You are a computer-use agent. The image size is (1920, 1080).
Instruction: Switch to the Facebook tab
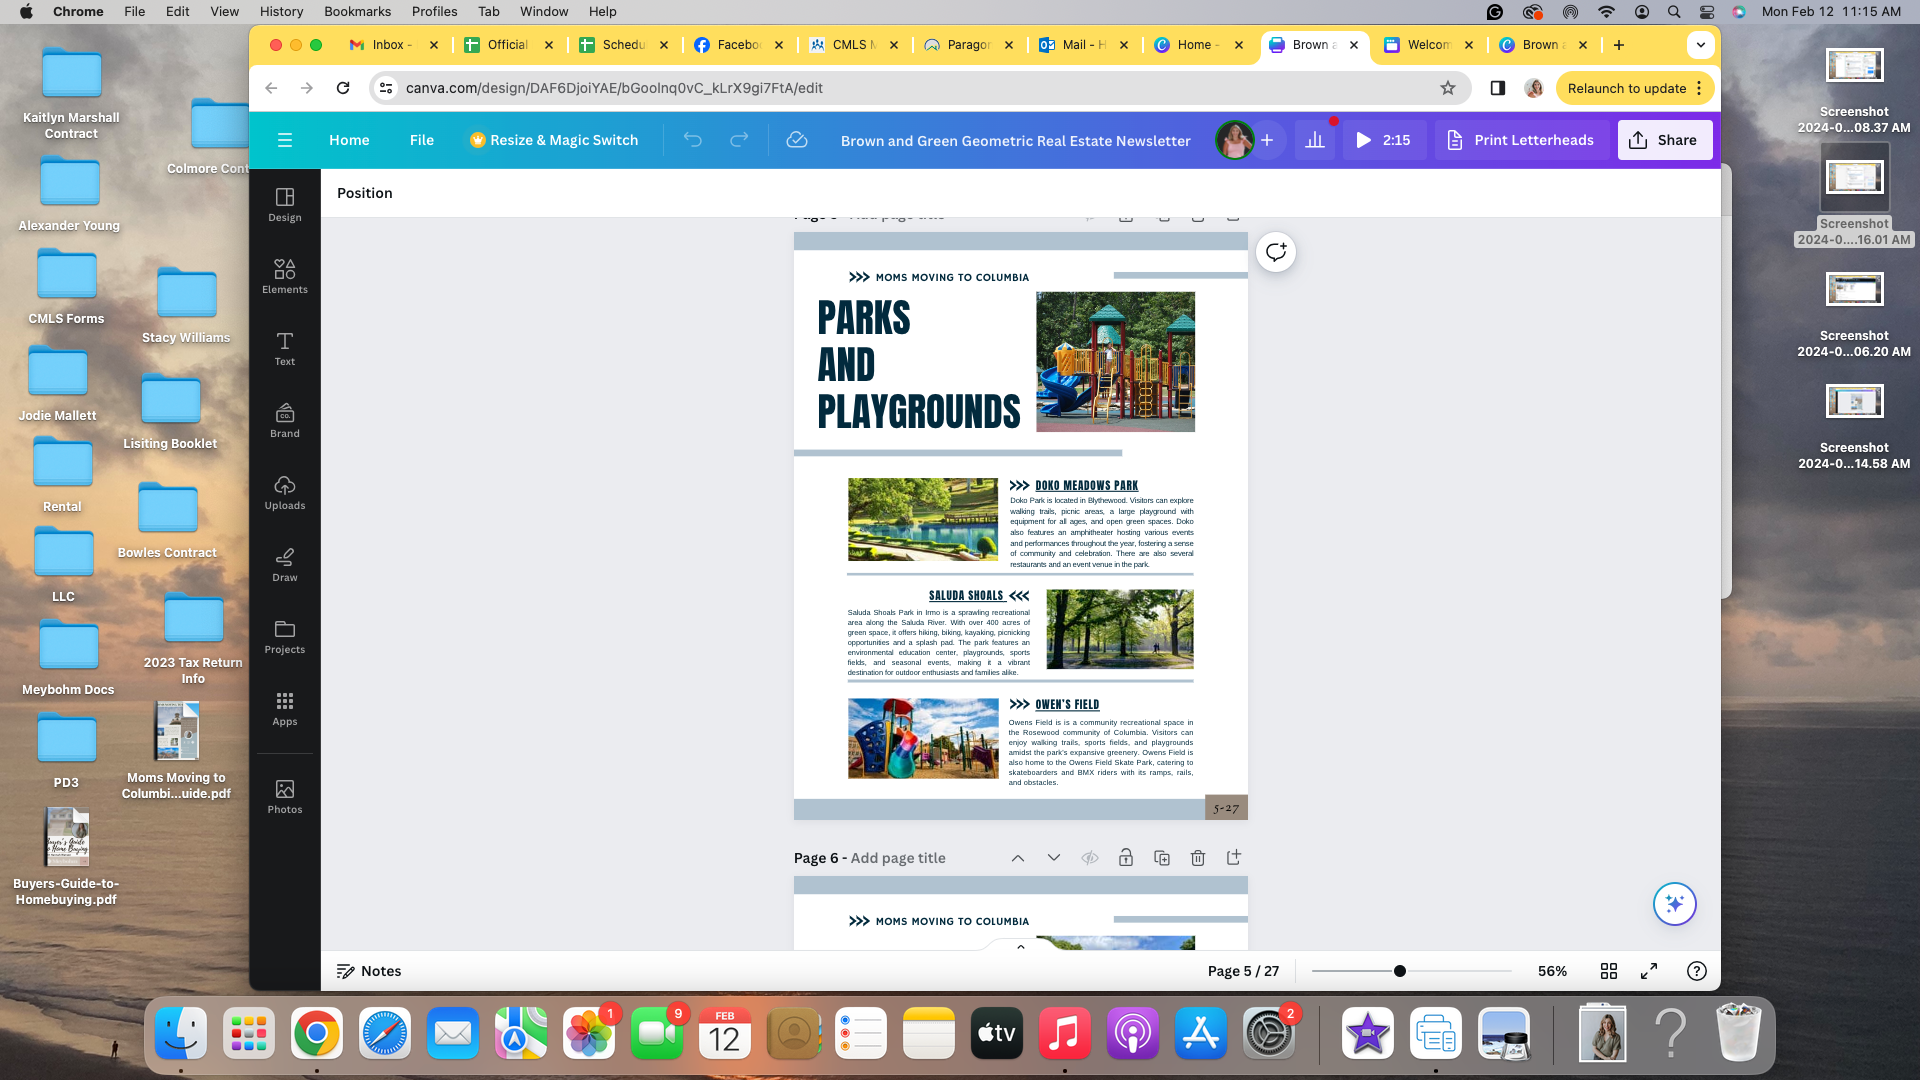pos(738,45)
